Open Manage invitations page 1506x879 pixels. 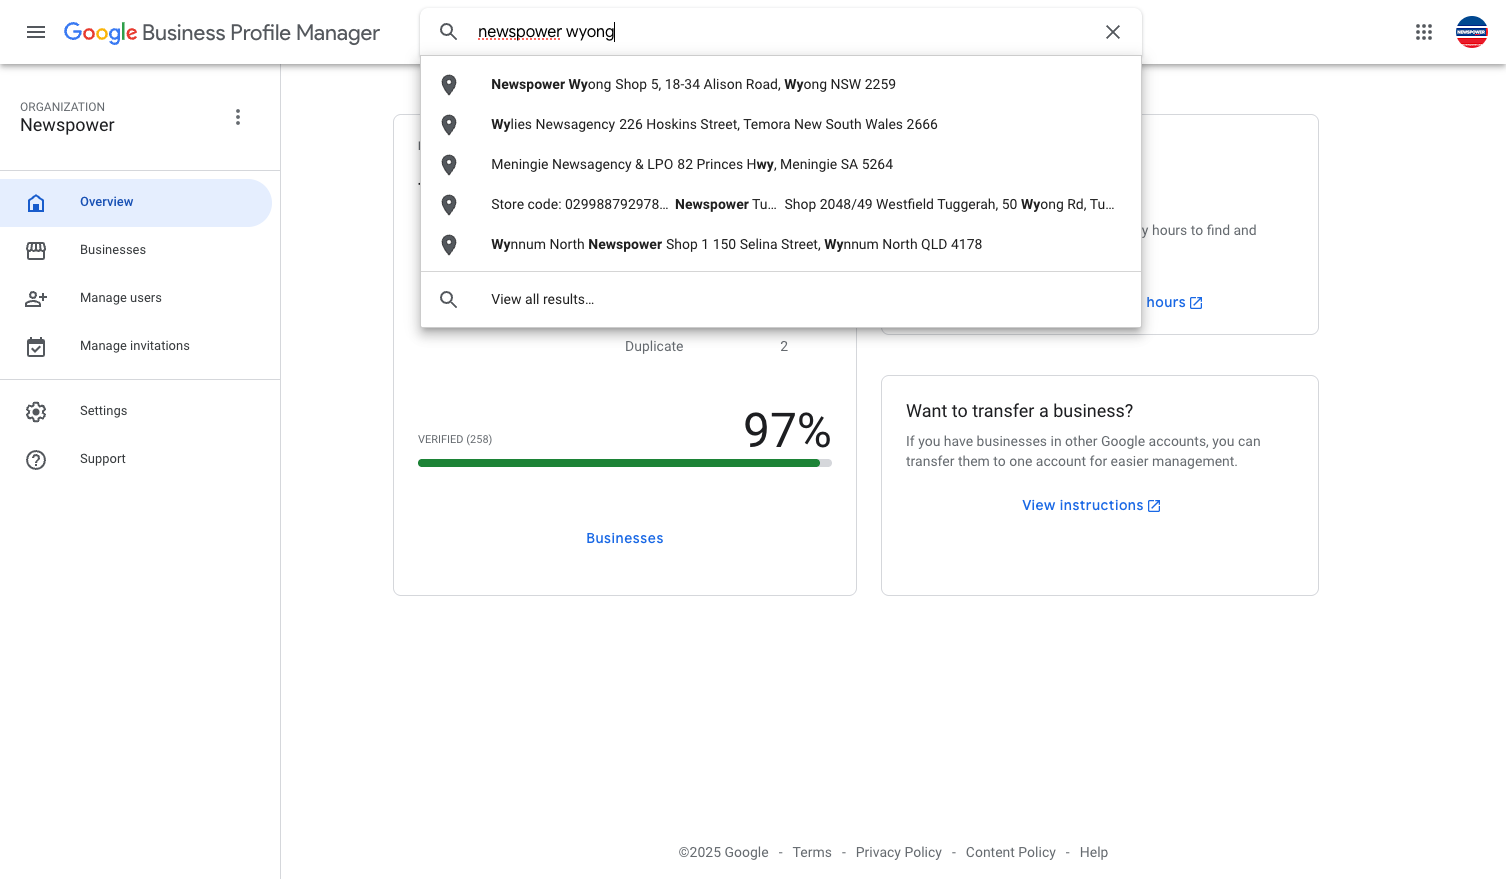(x=136, y=347)
